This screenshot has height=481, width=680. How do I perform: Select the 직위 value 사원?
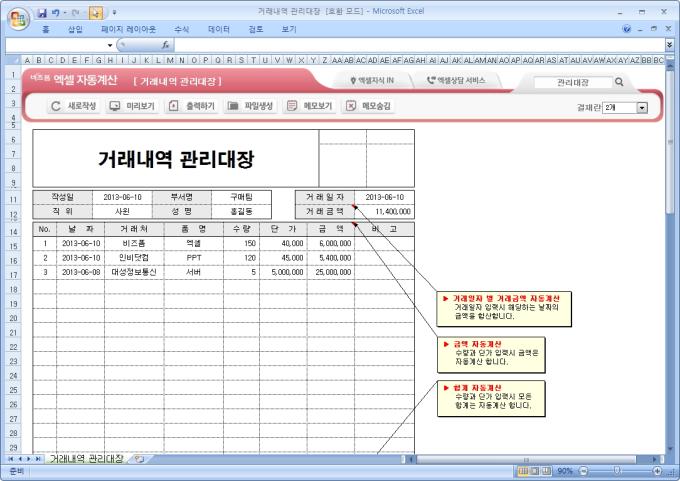click(122, 212)
